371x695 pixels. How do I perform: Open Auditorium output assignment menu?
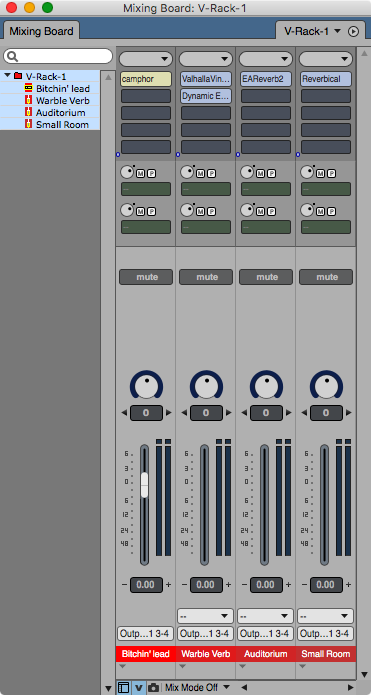265,634
